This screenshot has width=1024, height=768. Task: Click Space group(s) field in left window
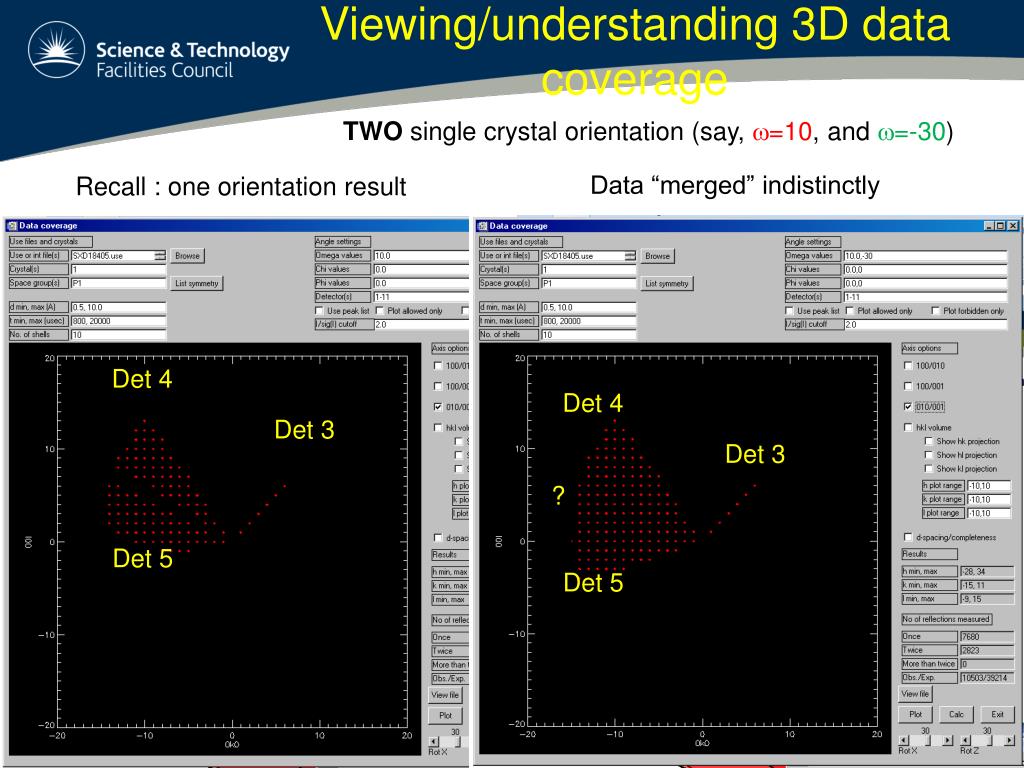tap(118, 283)
